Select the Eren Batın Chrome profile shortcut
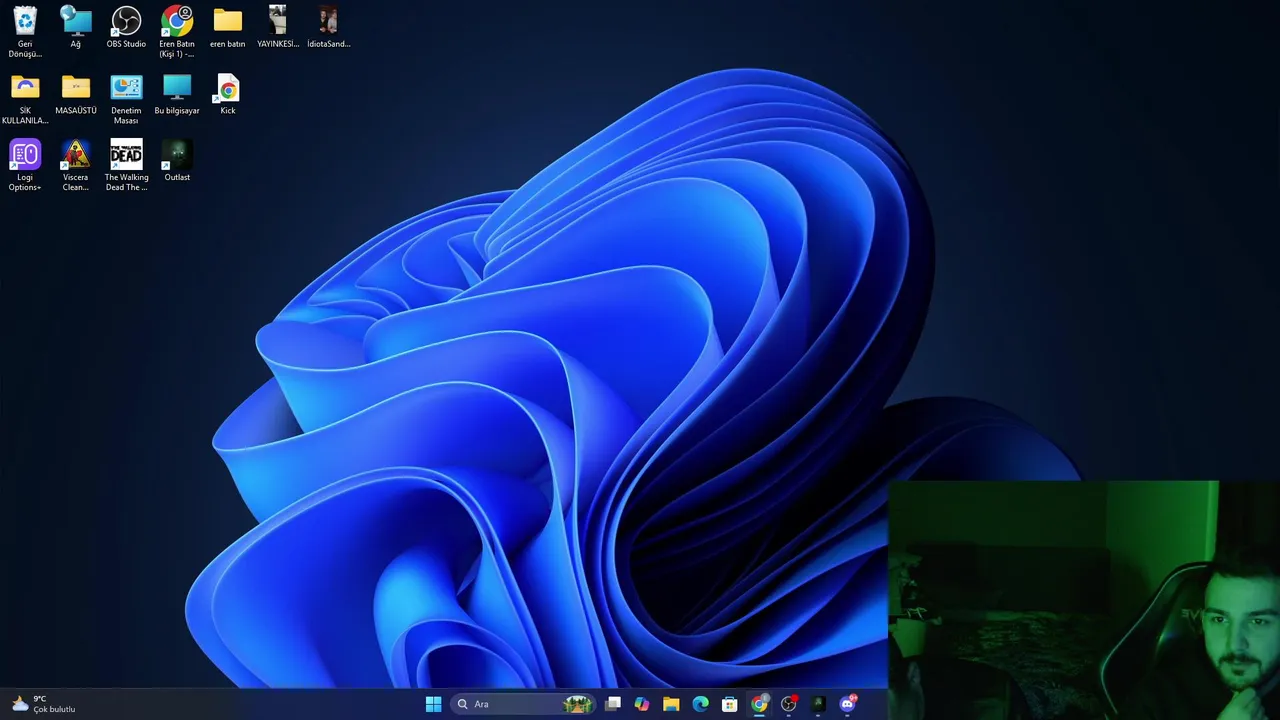This screenshot has height=720, width=1280. 177,31
